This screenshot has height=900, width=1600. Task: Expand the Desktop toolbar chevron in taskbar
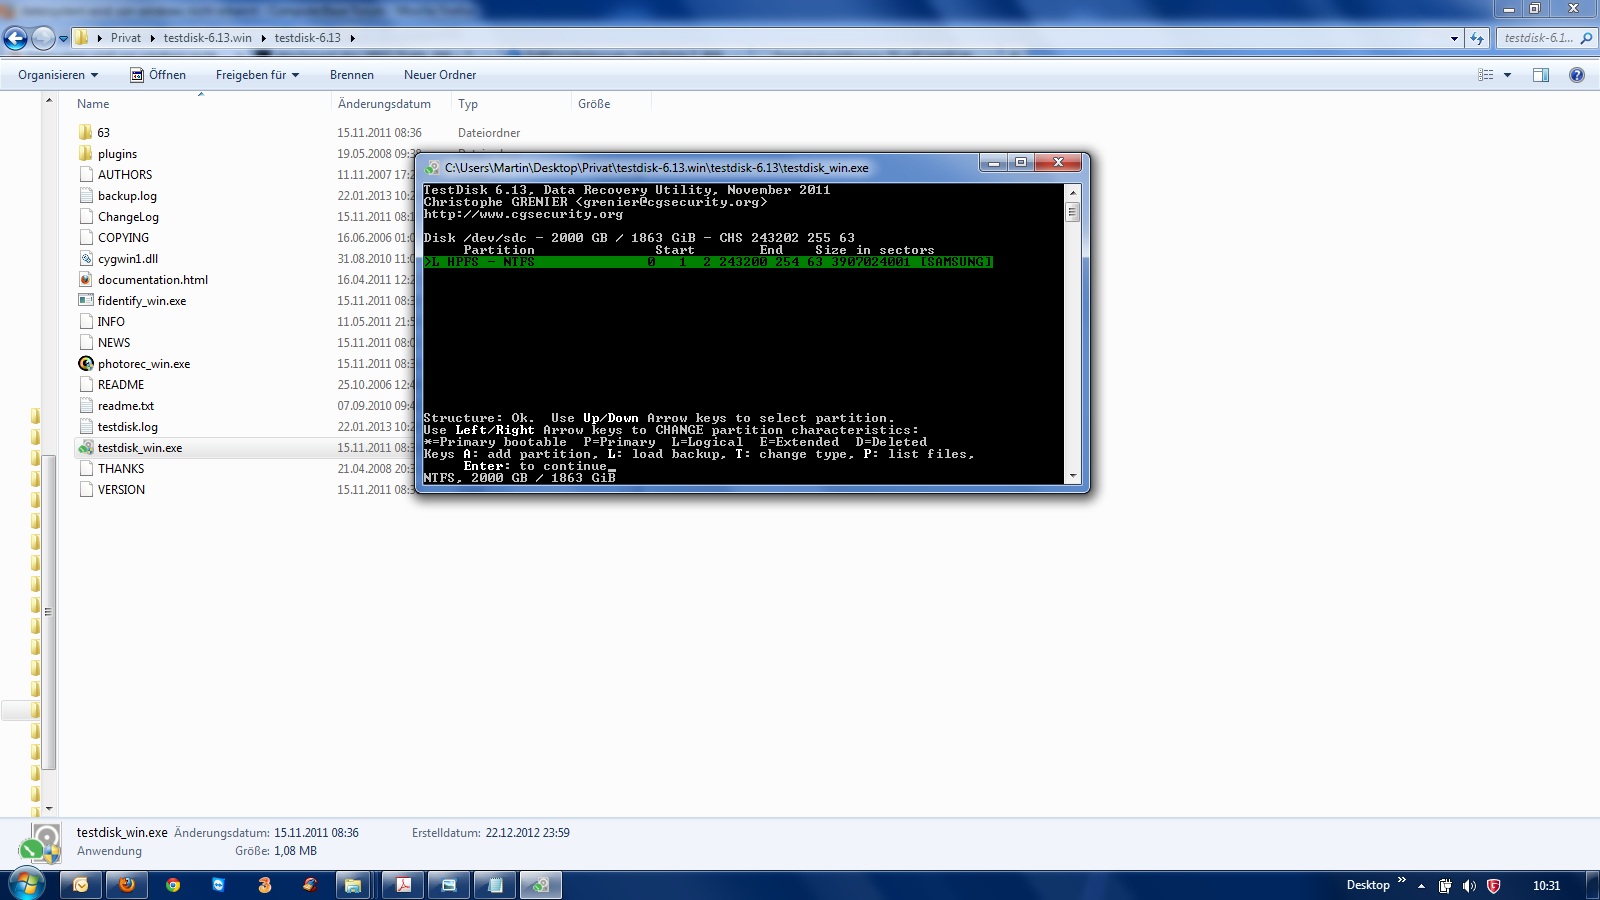(1402, 881)
